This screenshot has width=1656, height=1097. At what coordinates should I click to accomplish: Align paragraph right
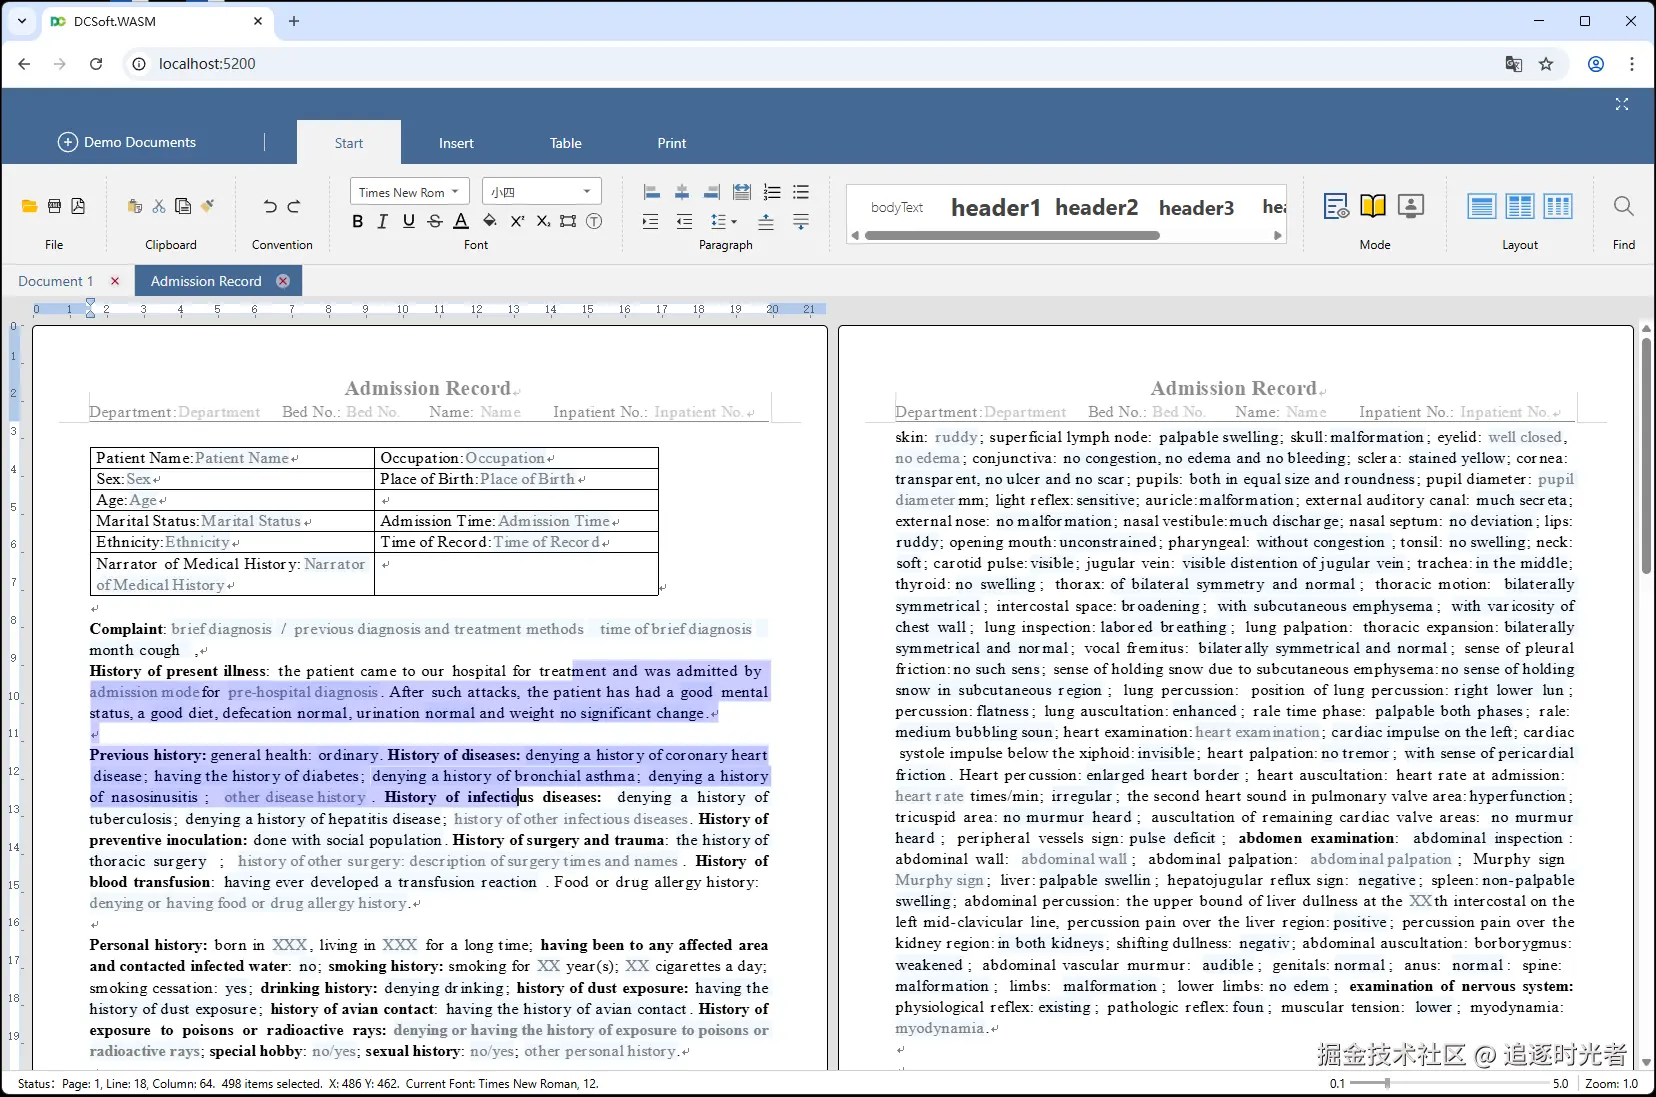coord(712,192)
